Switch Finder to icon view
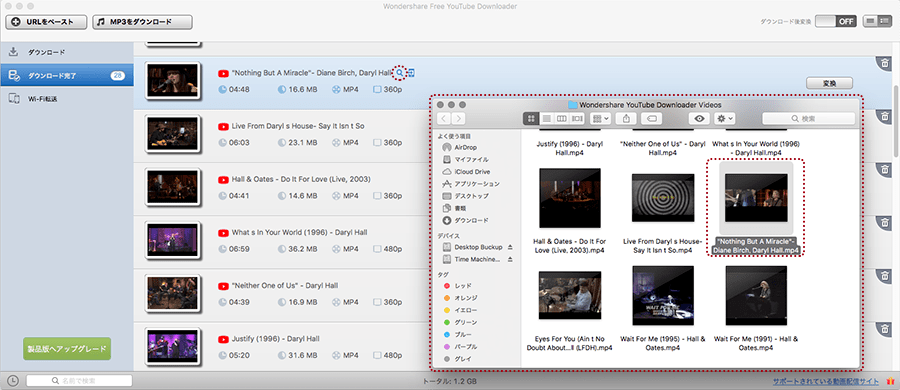900x390 pixels. click(x=531, y=118)
